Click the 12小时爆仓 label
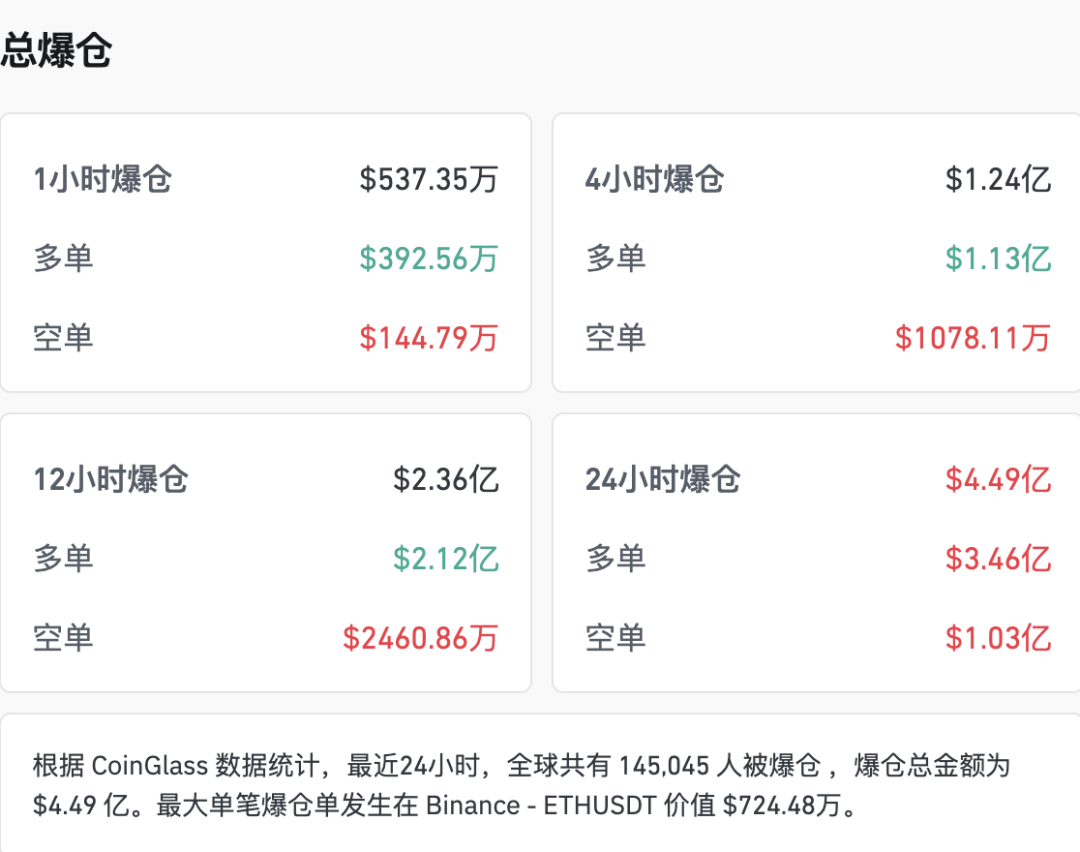The height and width of the screenshot is (852, 1080). point(111,479)
